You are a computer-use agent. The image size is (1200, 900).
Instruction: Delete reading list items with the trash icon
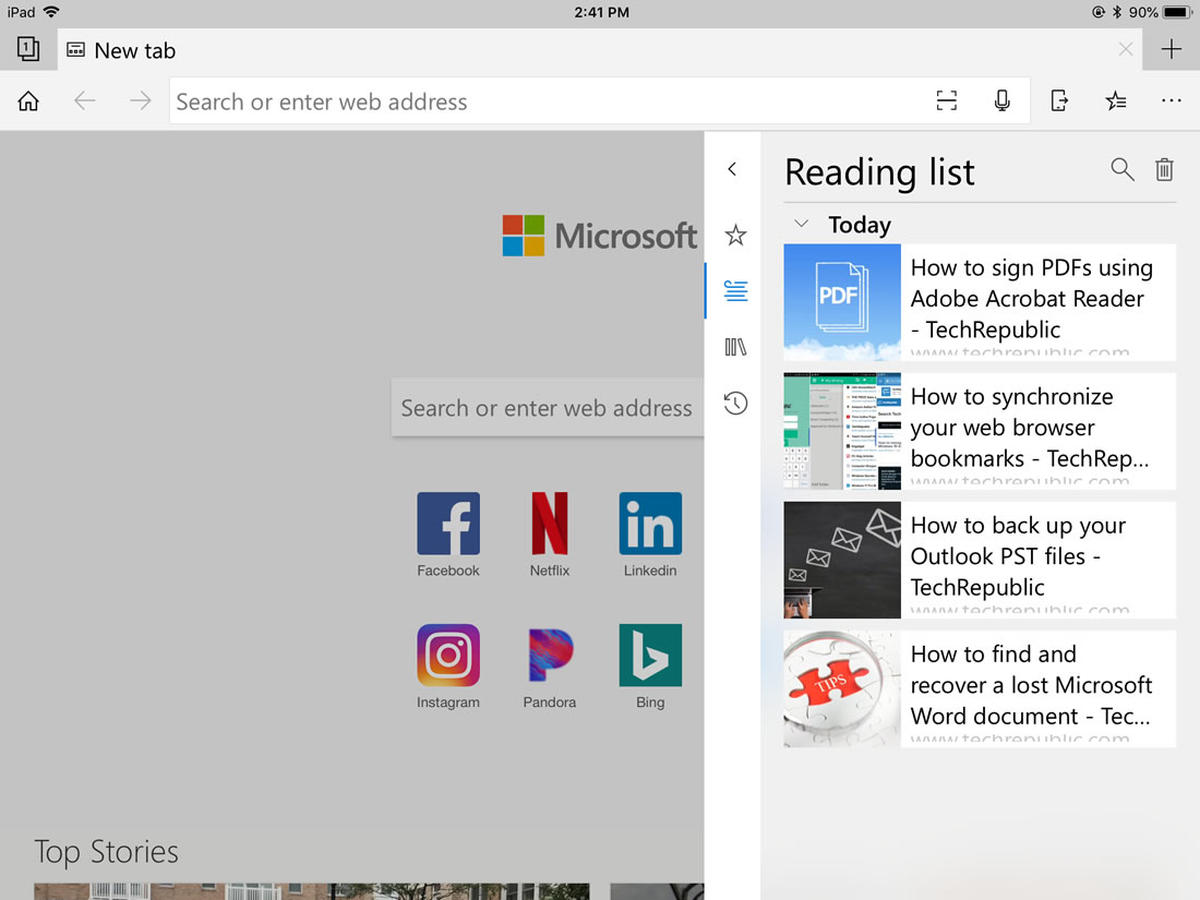1164,170
